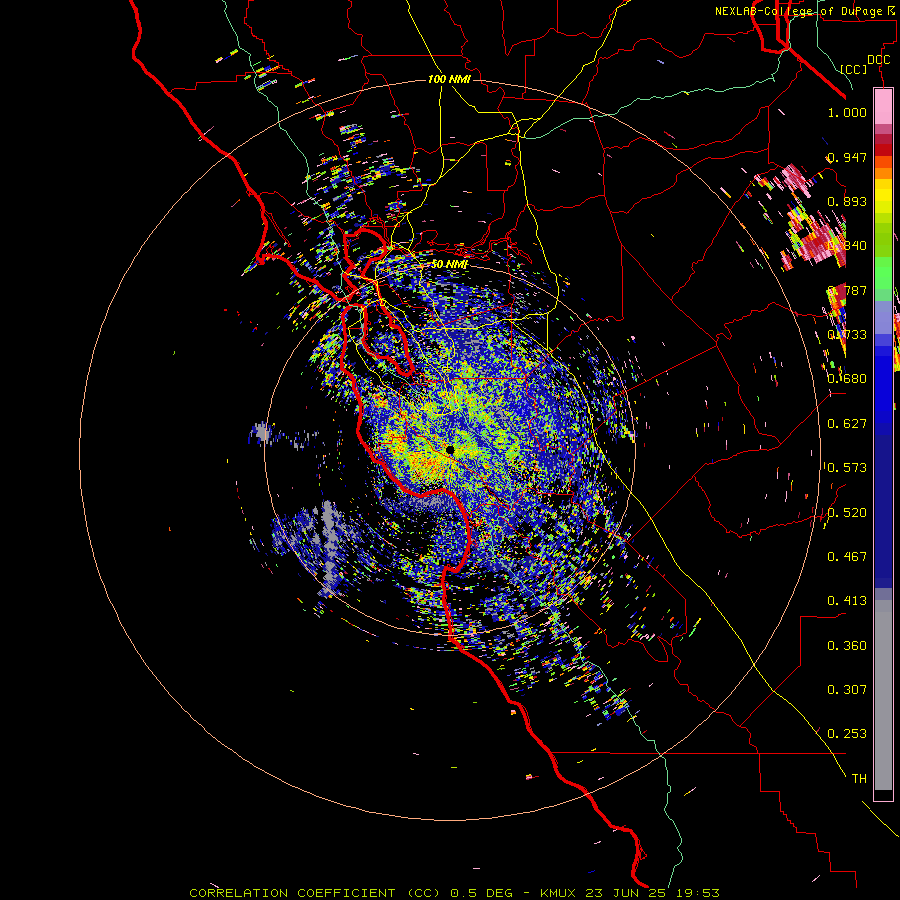Screen dimensions: 900x900
Task: Click the TH threshold label
Action: coord(859,778)
